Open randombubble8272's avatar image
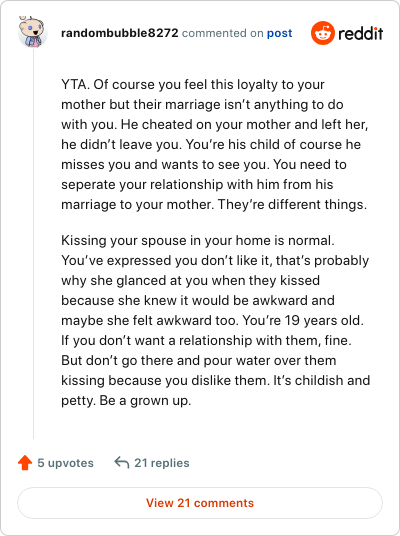The height and width of the screenshot is (536, 400). (32, 32)
